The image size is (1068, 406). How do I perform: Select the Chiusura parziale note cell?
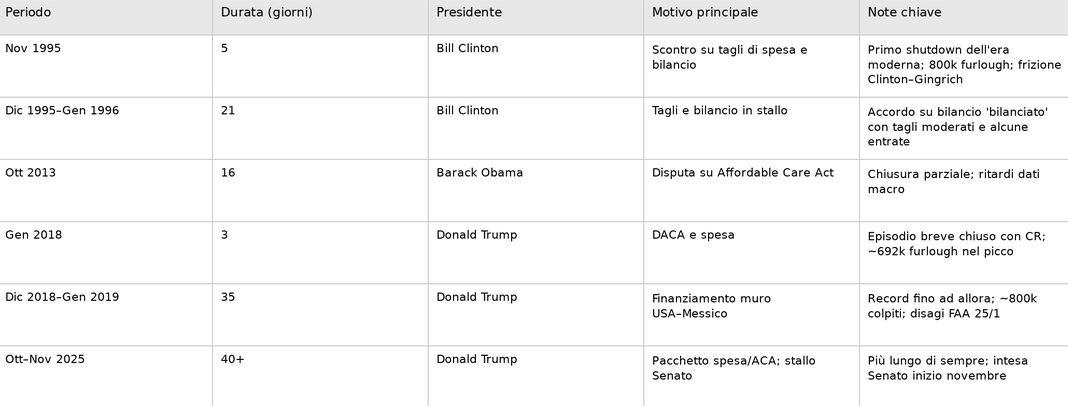click(953, 181)
